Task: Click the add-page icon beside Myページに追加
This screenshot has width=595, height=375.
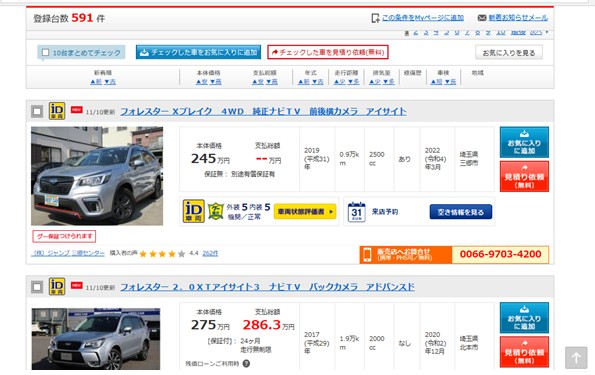Action: coord(375,18)
